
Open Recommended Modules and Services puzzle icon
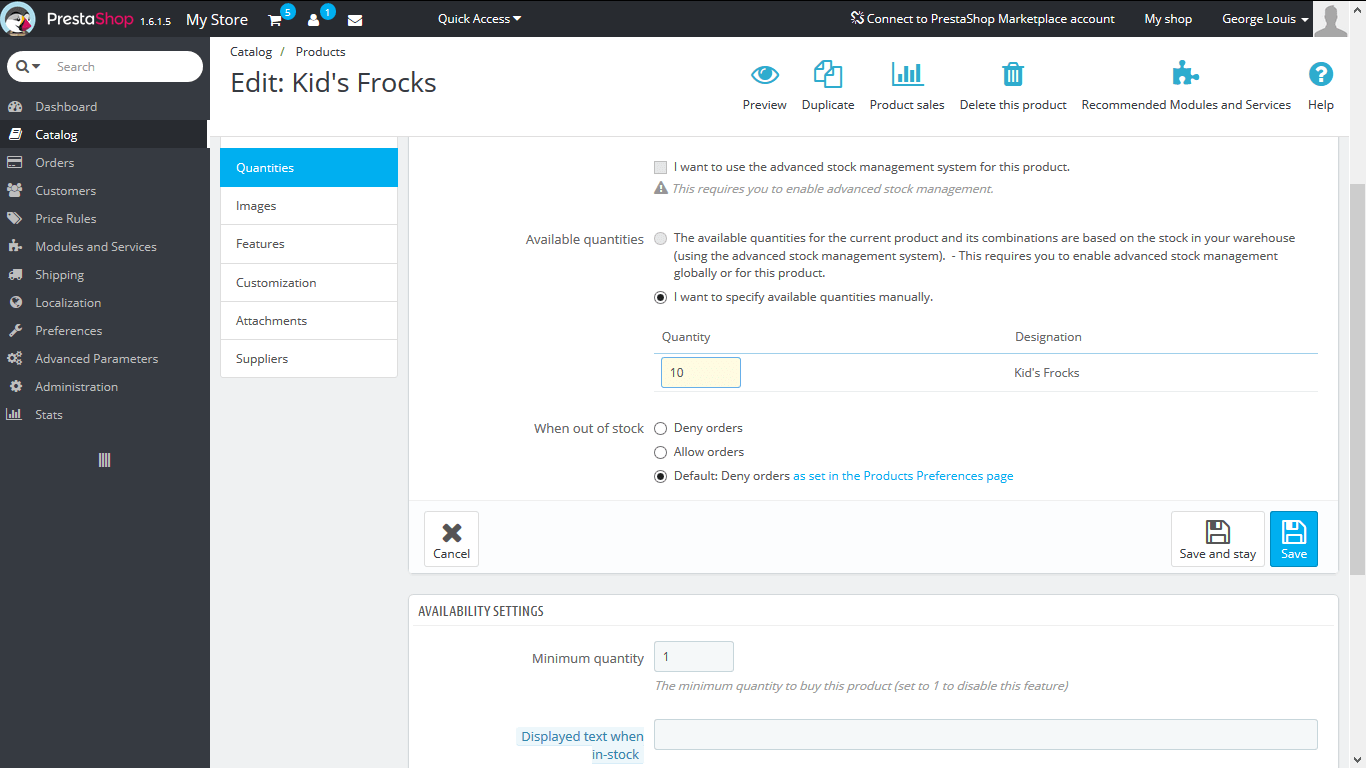click(x=1185, y=75)
